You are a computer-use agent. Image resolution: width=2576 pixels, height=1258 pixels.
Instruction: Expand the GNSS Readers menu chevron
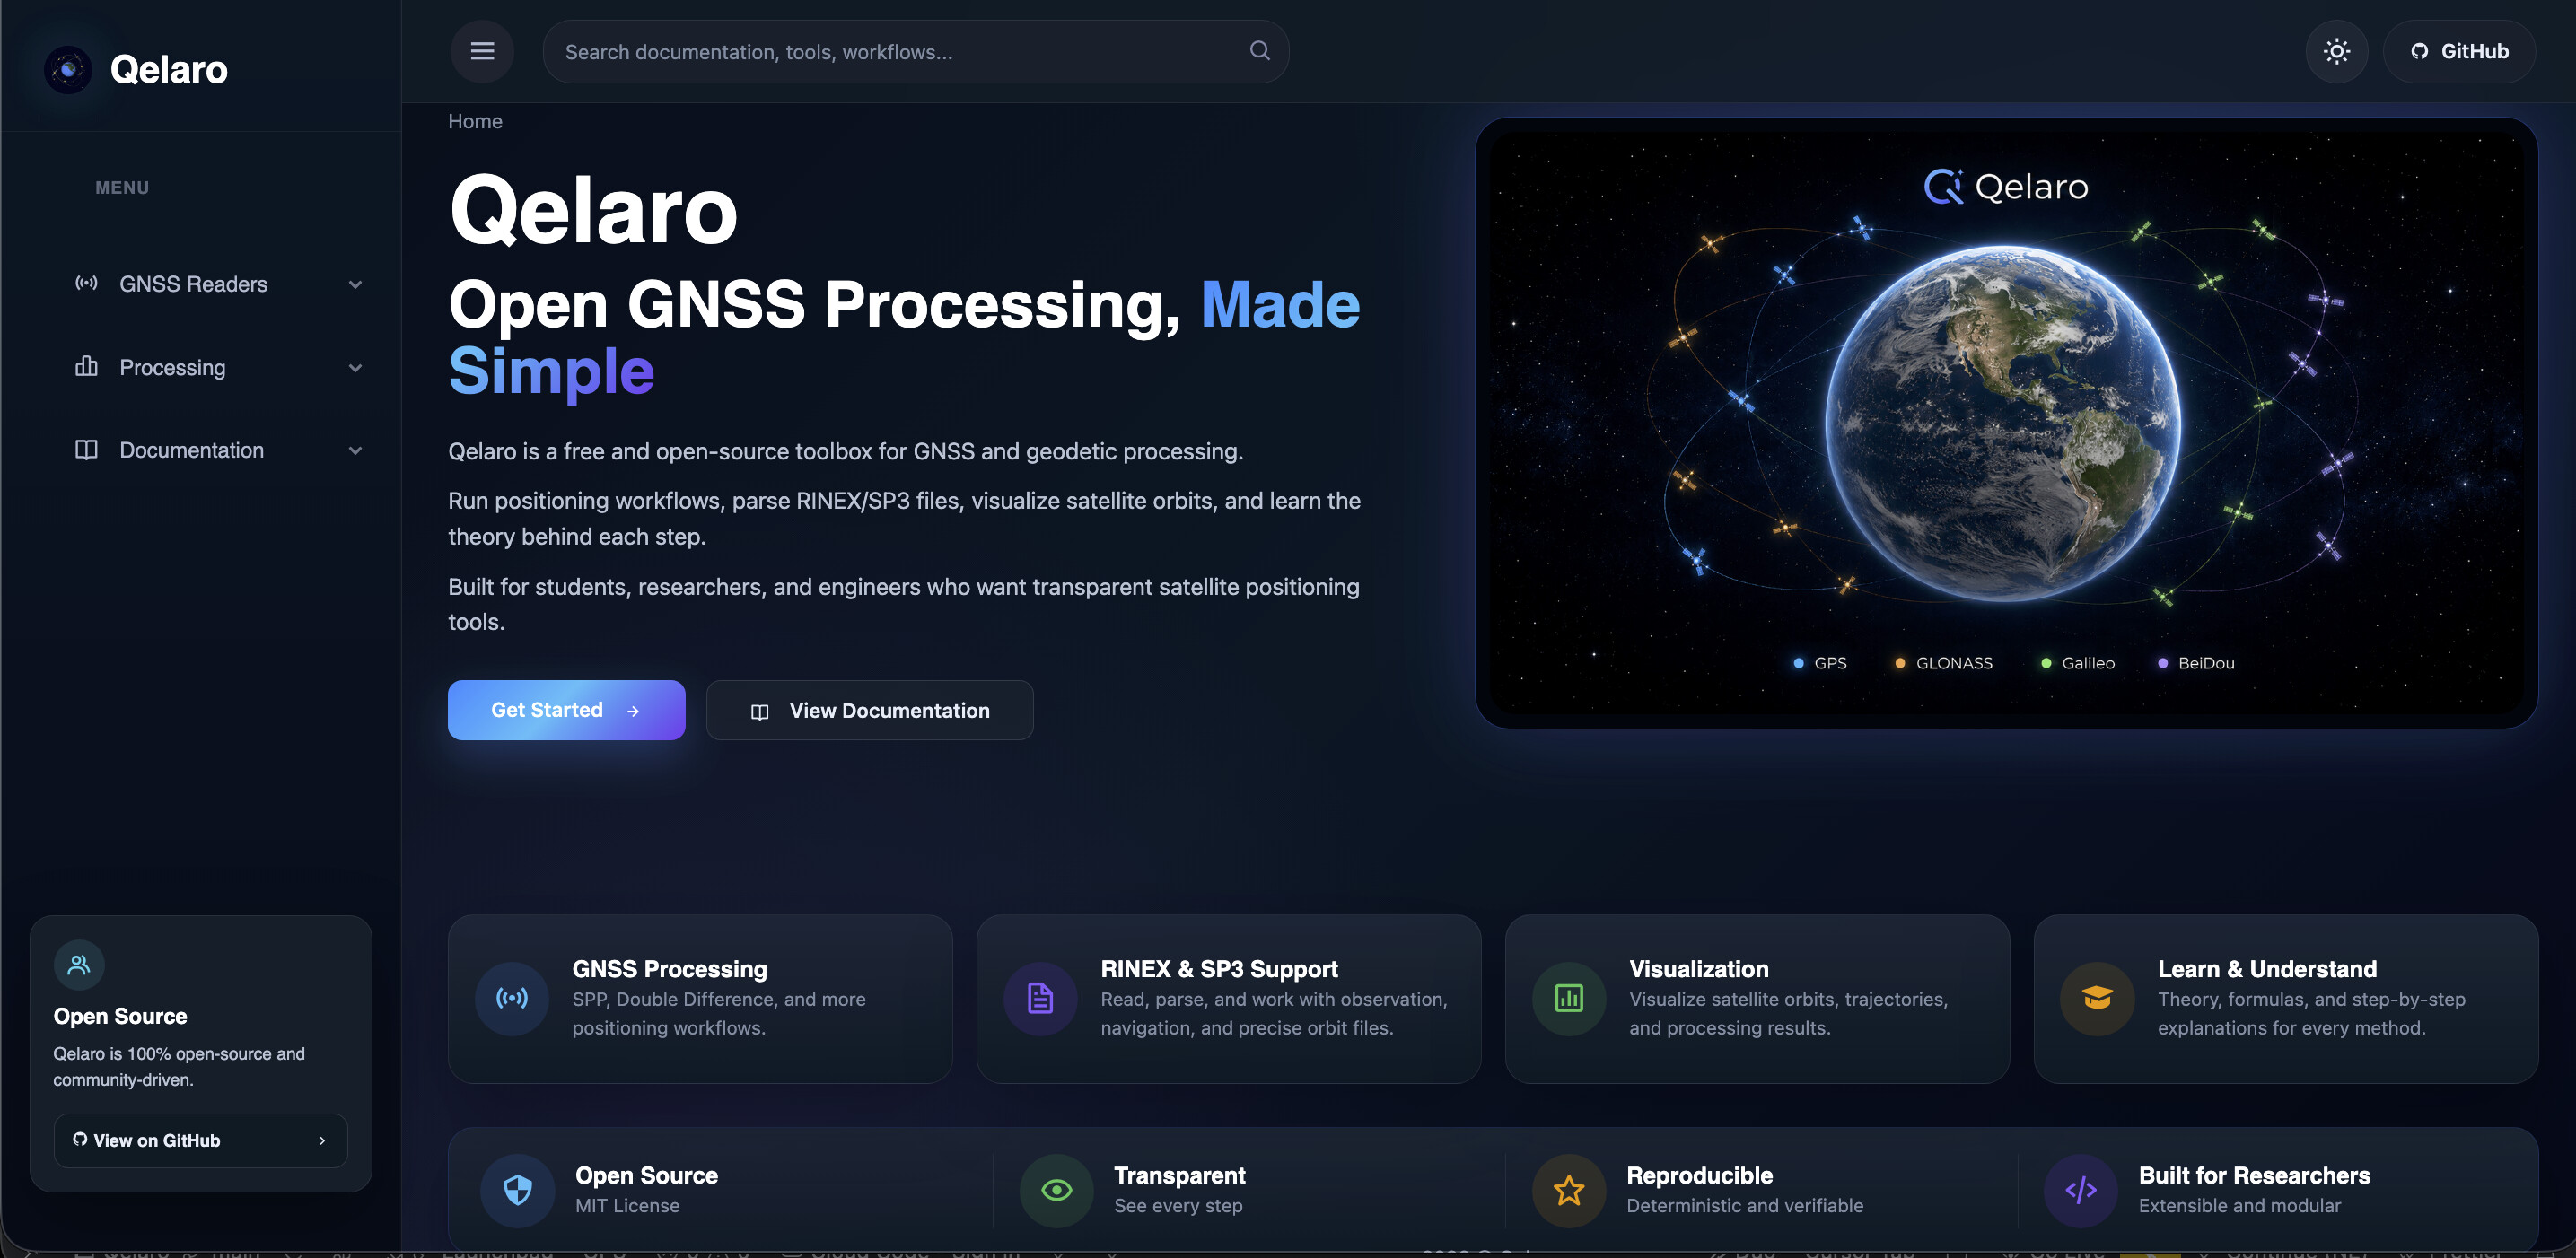[355, 285]
